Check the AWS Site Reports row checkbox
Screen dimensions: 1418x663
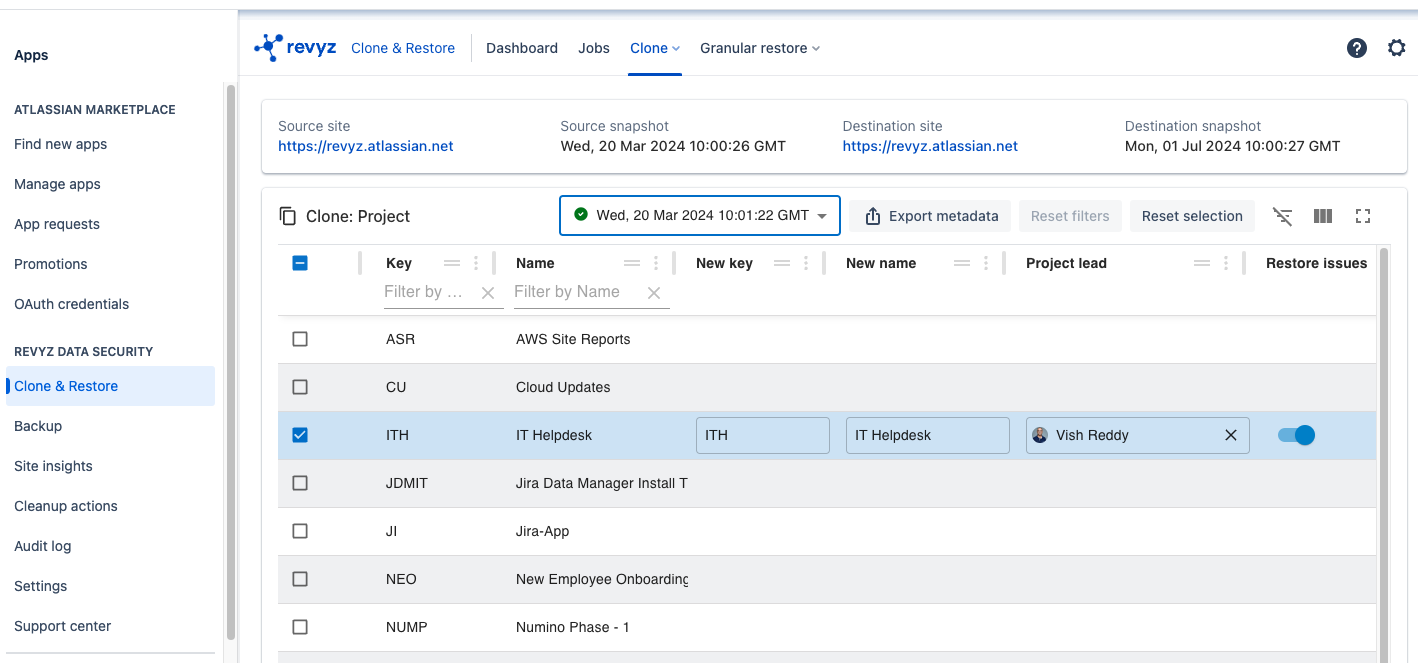click(x=300, y=339)
